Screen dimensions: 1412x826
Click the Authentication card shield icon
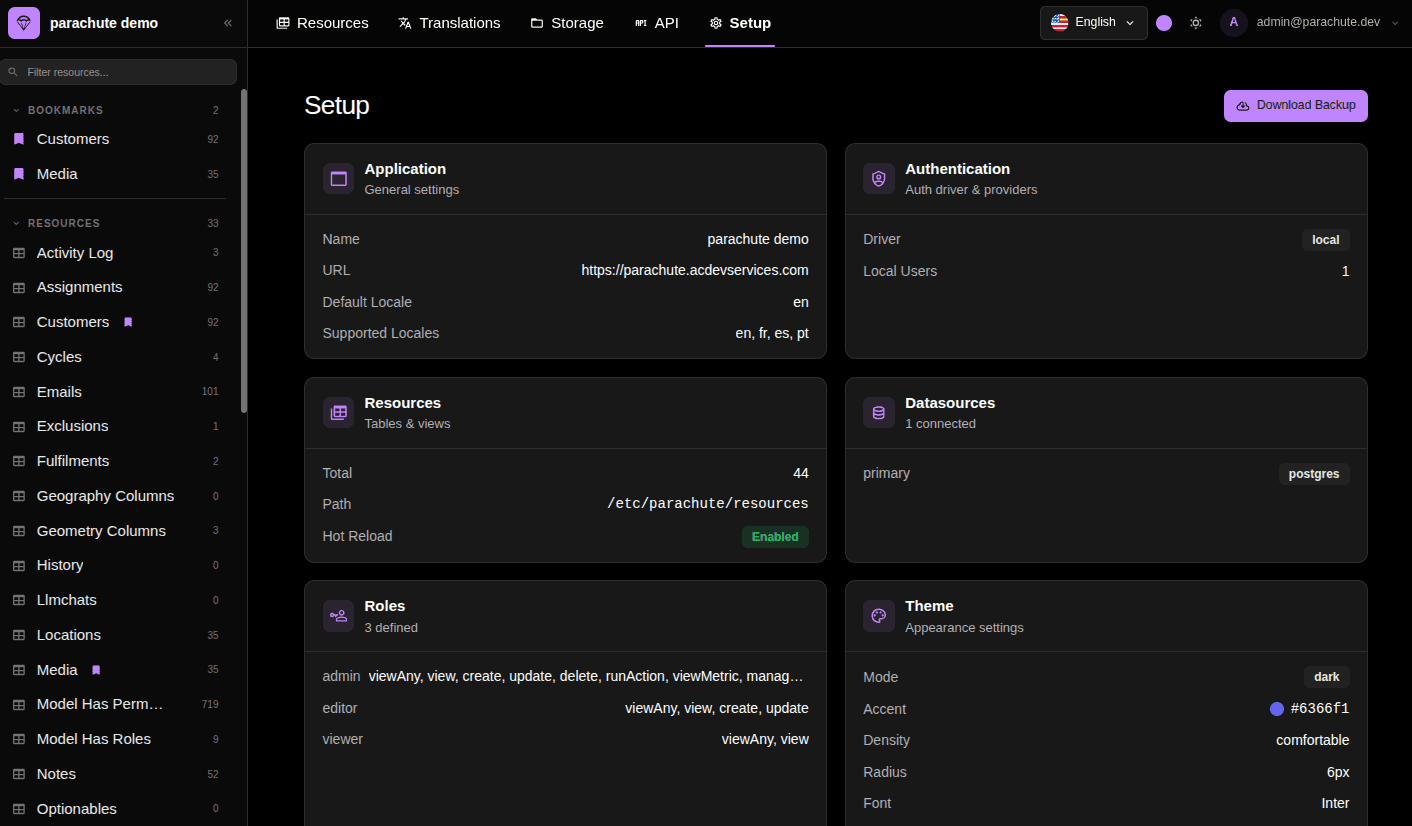[x=879, y=179]
